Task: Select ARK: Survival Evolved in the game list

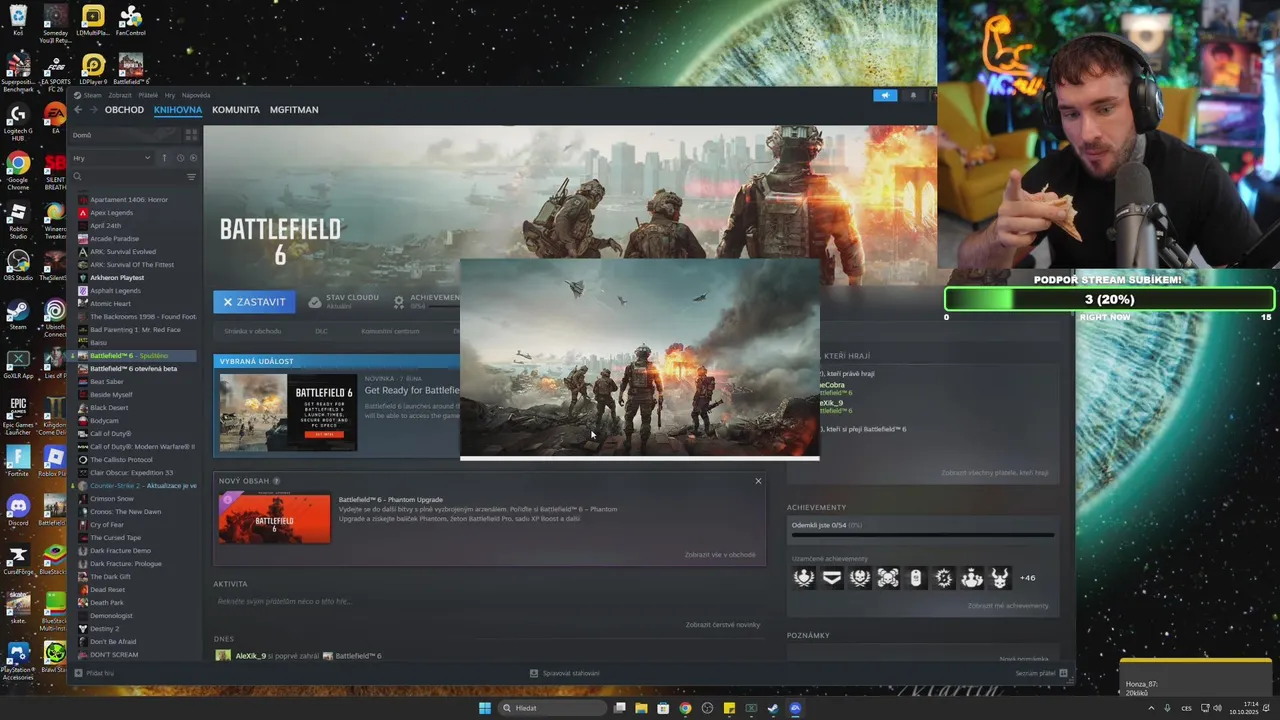Action: 123,252
